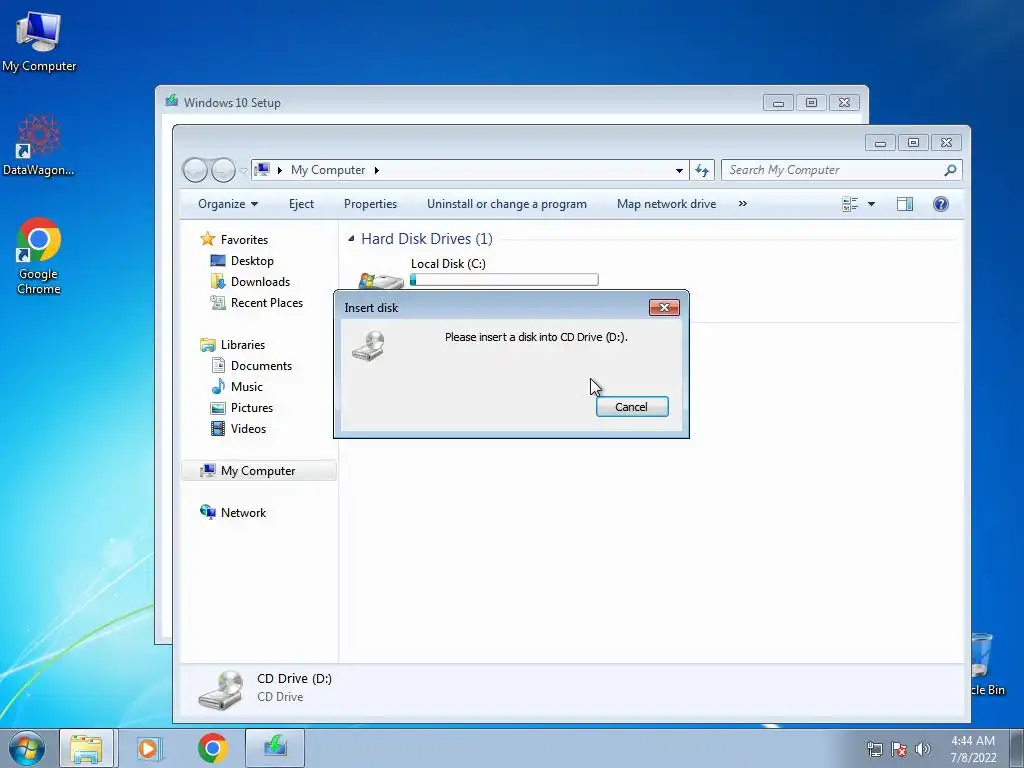This screenshot has width=1024, height=768.
Task: Select Favorites in the navigation pane
Action: coord(244,240)
